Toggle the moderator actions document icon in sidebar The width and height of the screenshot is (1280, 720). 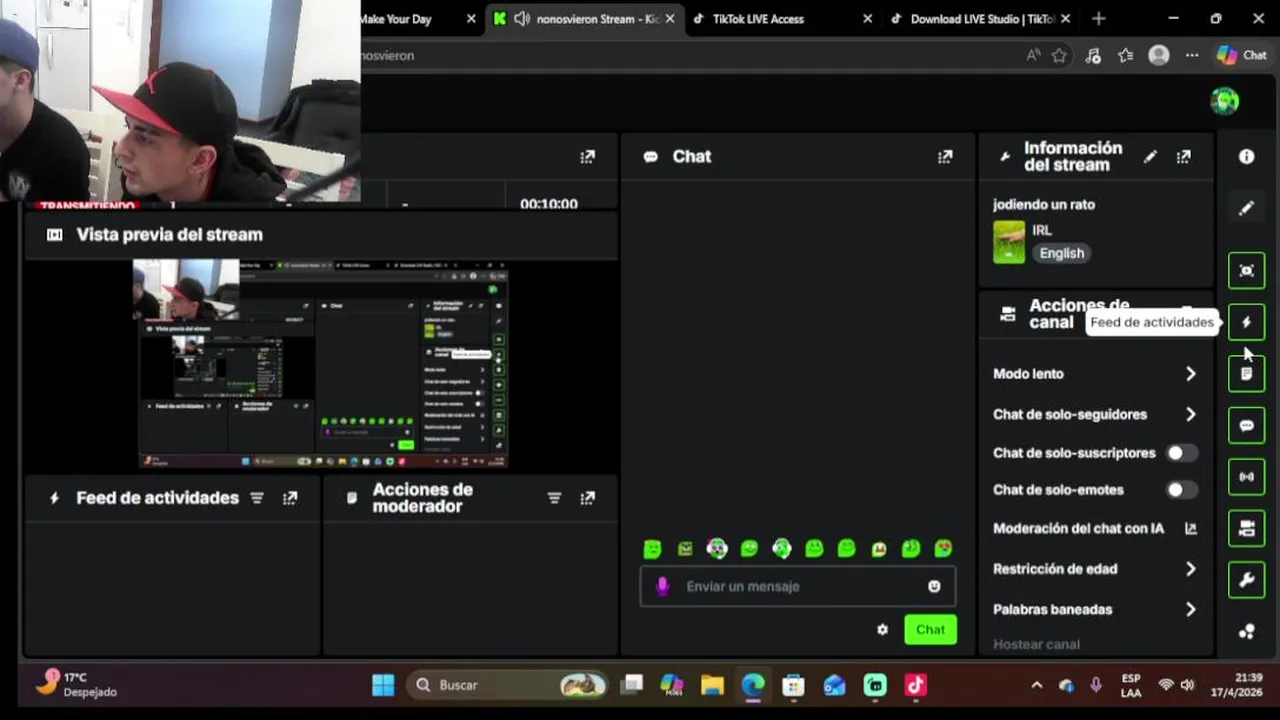(x=1246, y=374)
